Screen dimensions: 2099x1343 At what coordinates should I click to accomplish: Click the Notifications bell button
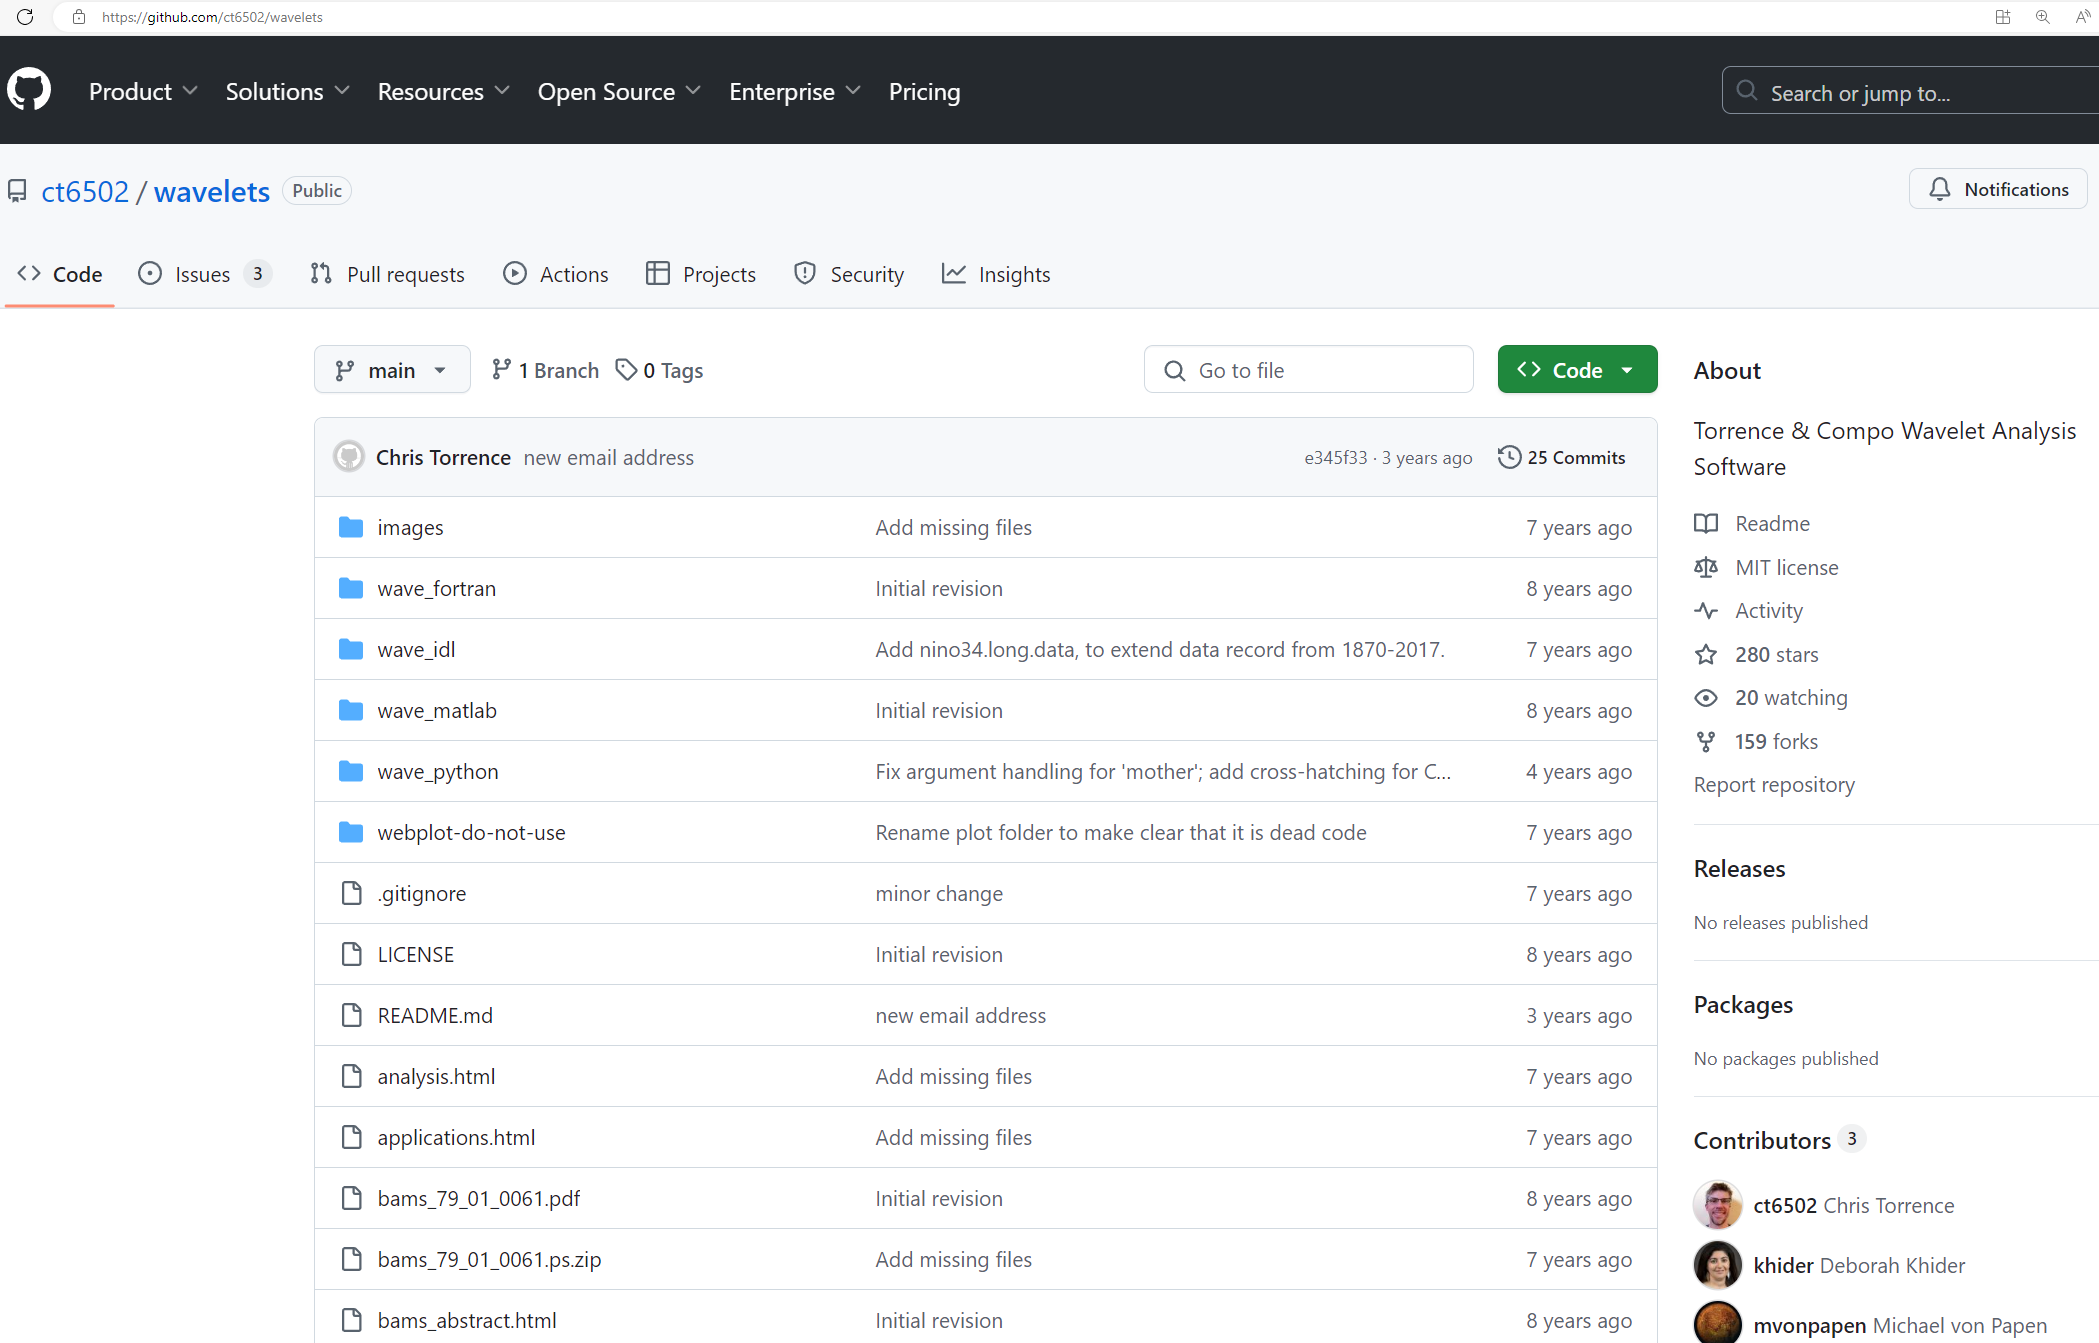point(1997,189)
